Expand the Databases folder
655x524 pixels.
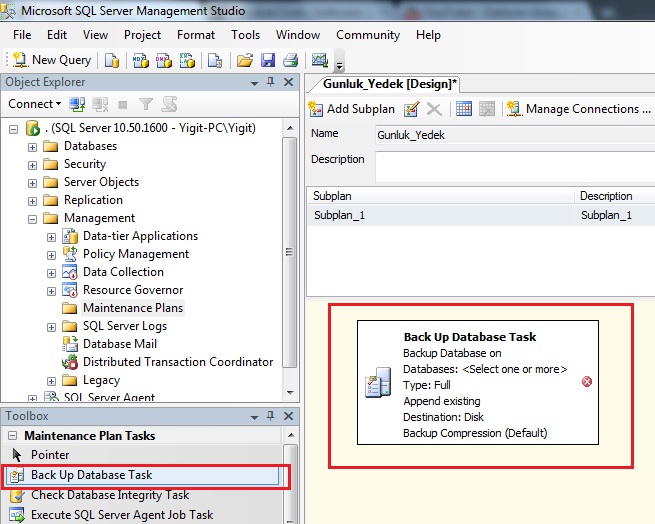pos(32,147)
